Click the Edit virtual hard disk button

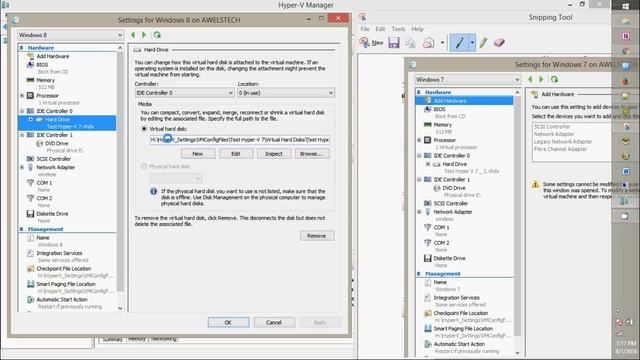(236, 154)
